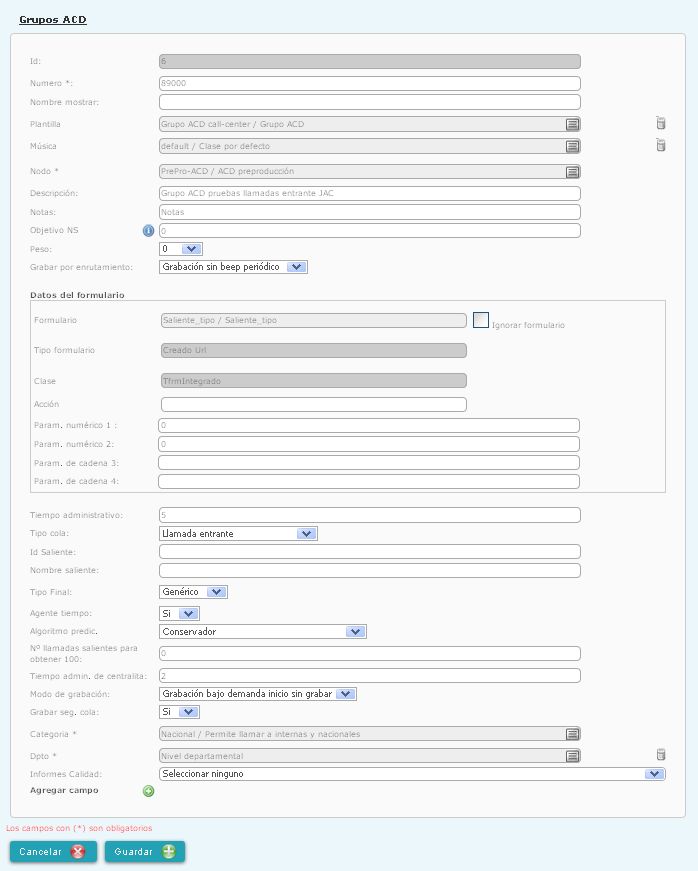Click the Guardar button

pyautogui.click(x=145, y=852)
